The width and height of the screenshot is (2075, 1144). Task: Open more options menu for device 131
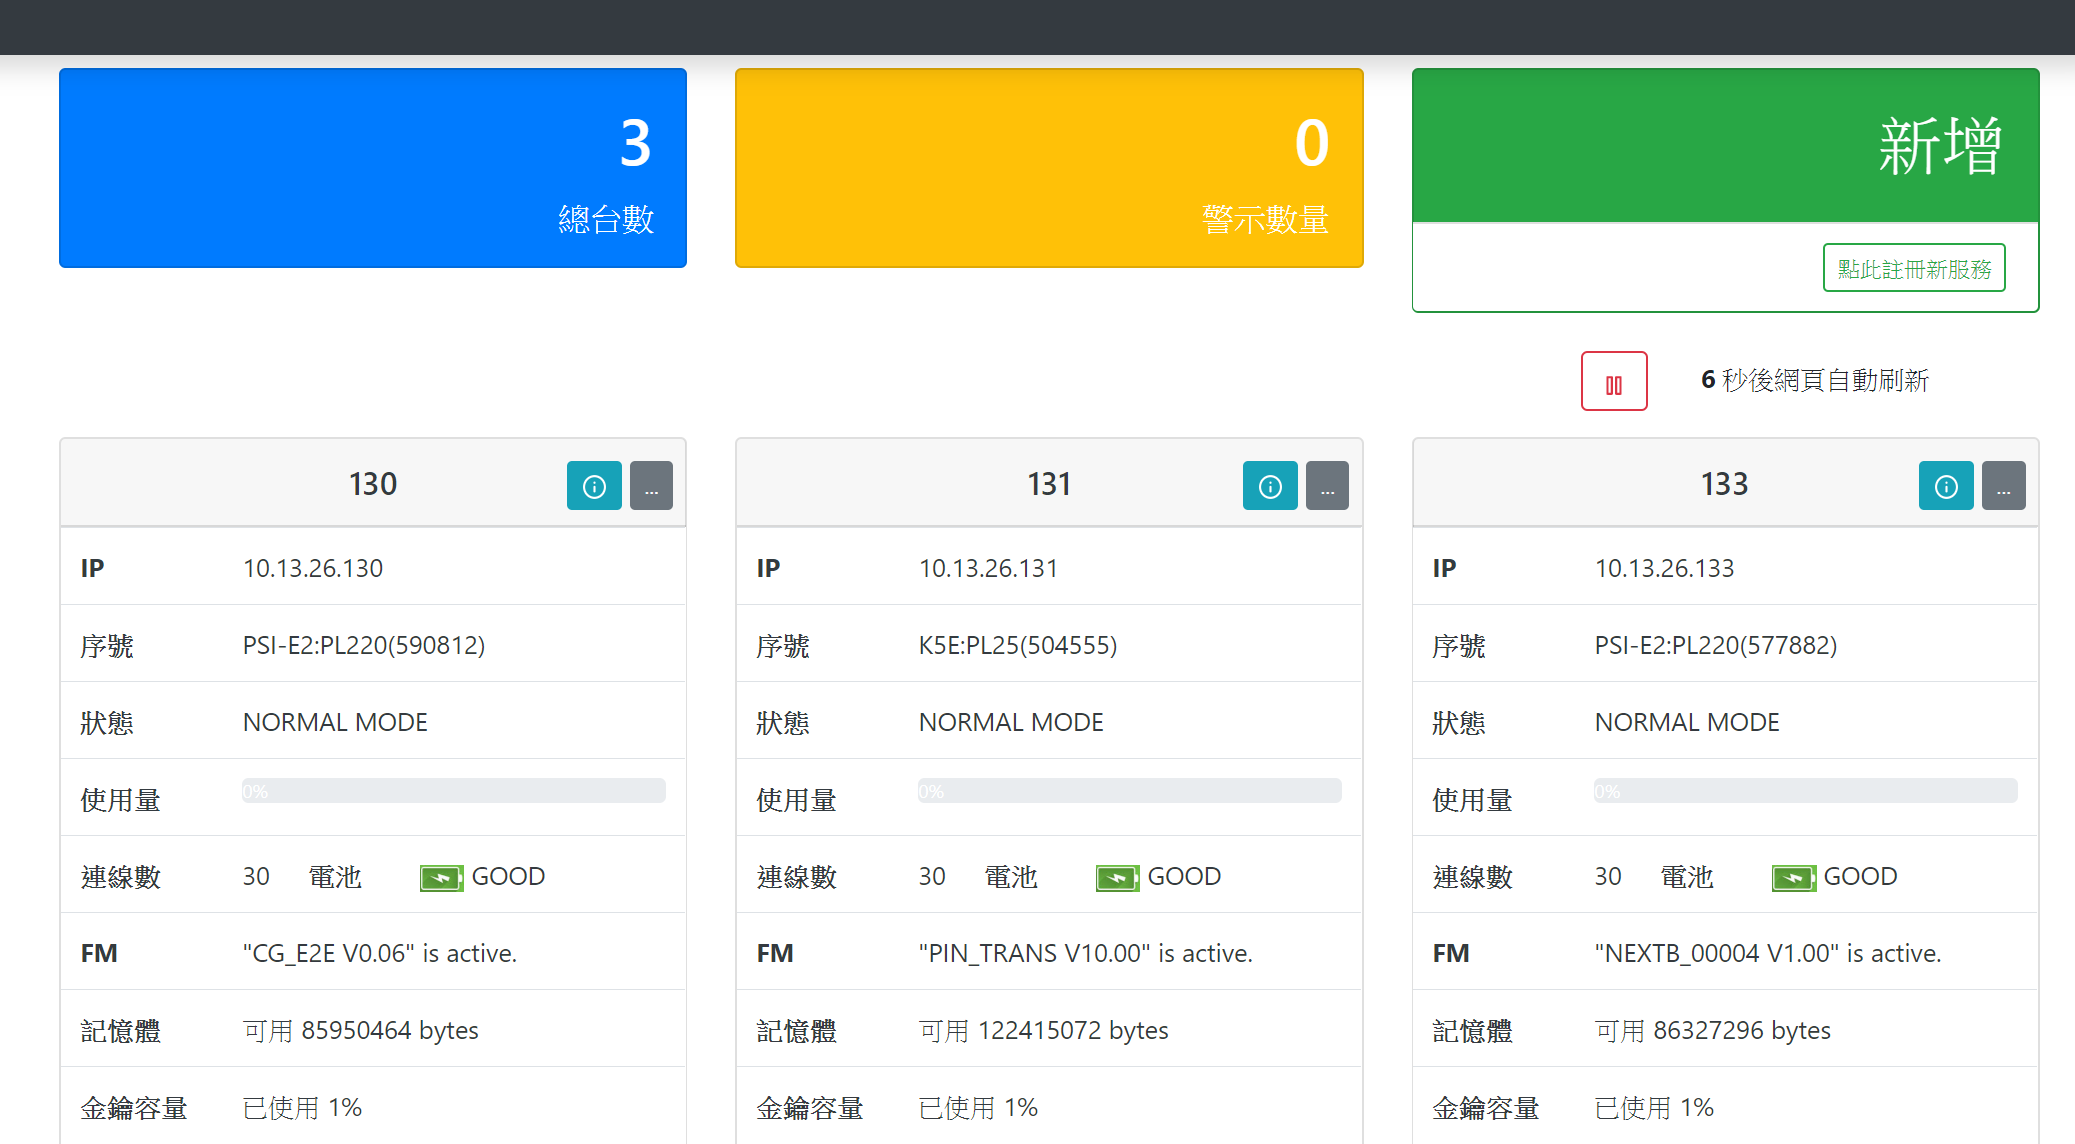pyautogui.click(x=1327, y=486)
